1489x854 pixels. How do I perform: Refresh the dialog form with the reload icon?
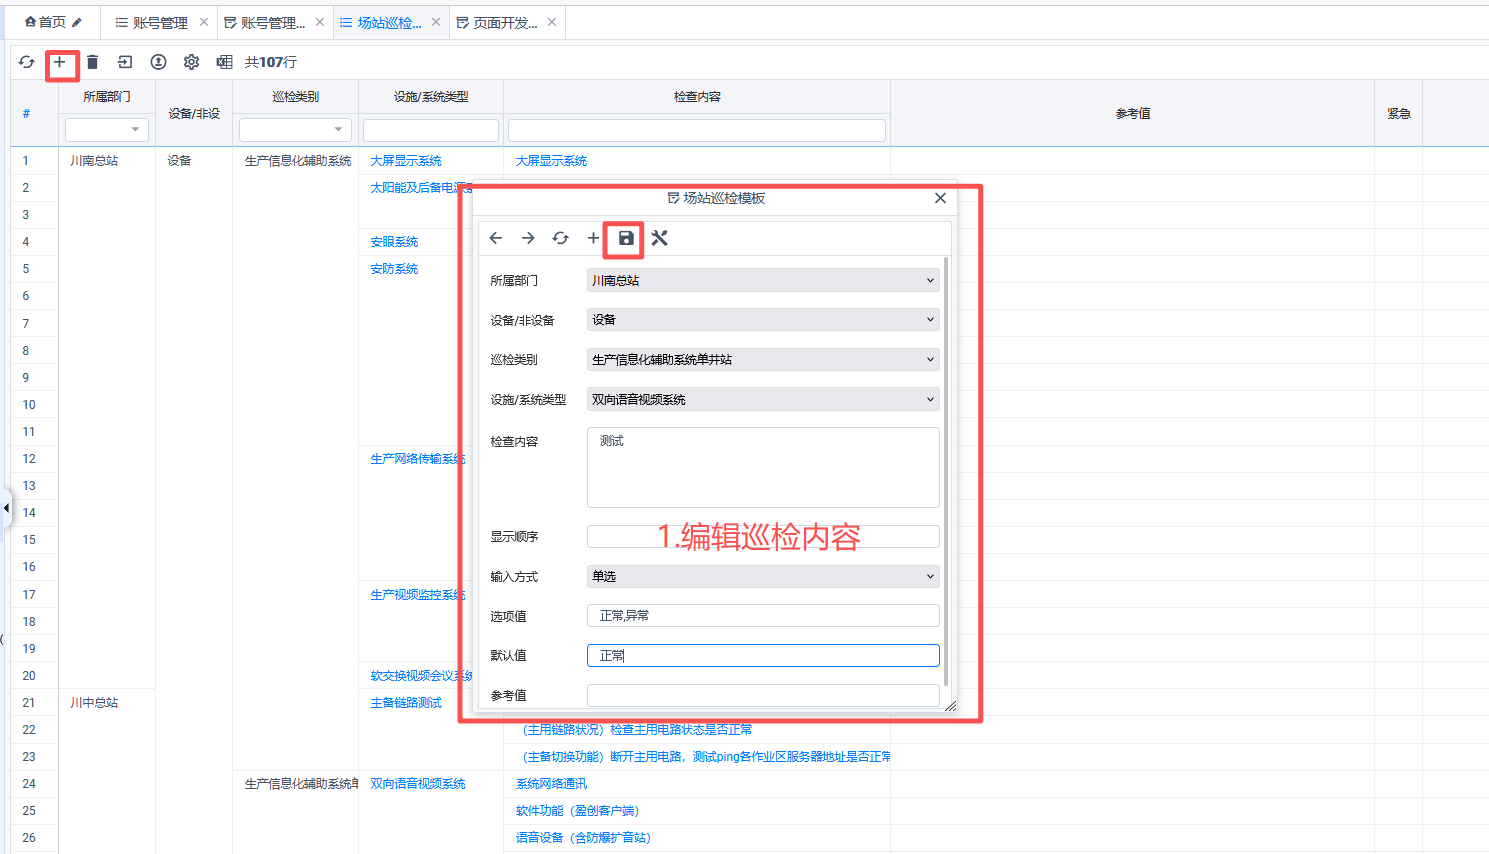coord(560,238)
